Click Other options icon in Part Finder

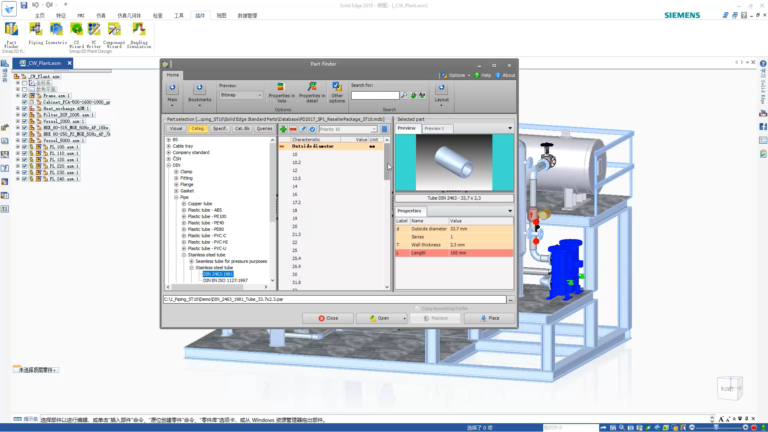(x=337, y=93)
